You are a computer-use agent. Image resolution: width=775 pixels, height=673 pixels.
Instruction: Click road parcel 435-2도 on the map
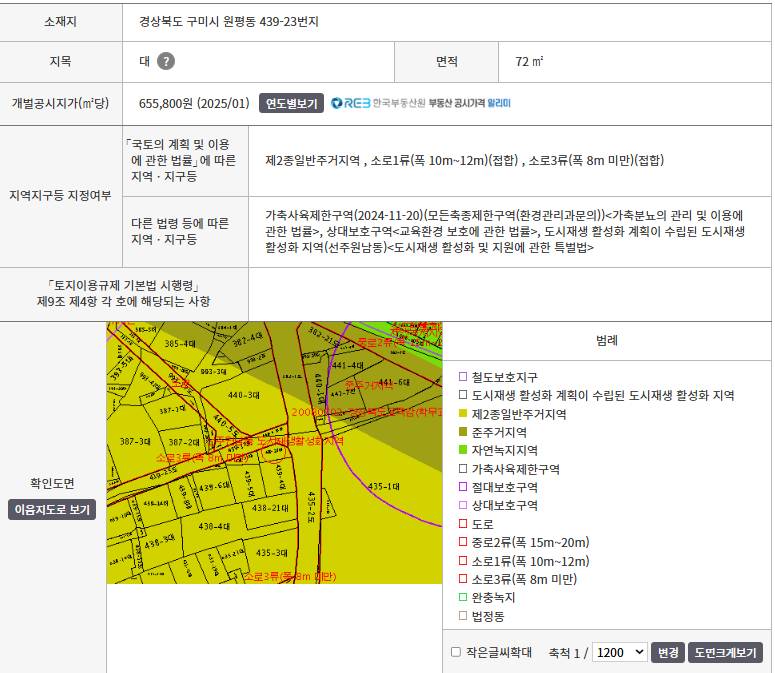click(311, 506)
